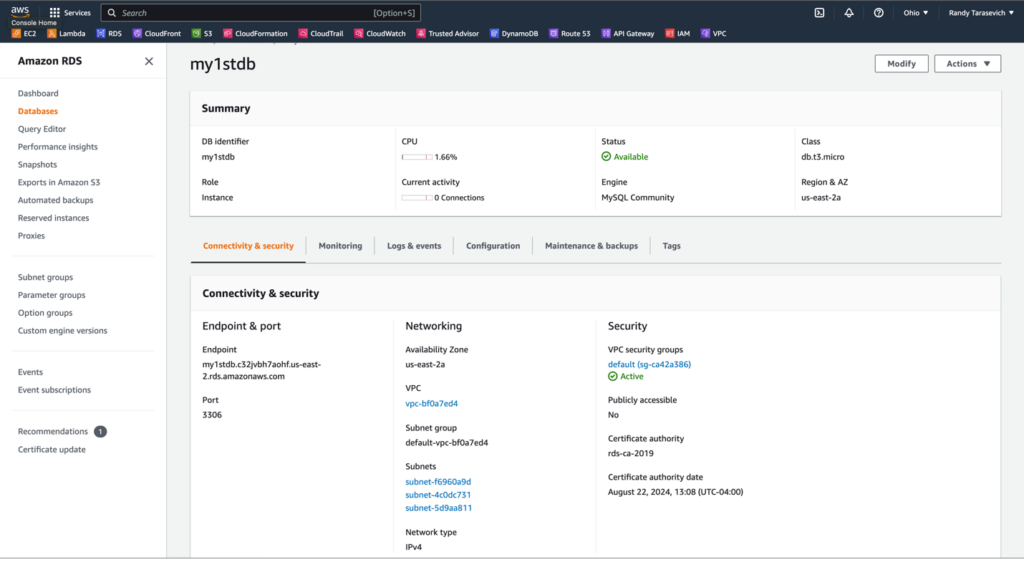This screenshot has width=1024, height=562.
Task: Open the Maintenance & backups tab
Action: coord(592,246)
